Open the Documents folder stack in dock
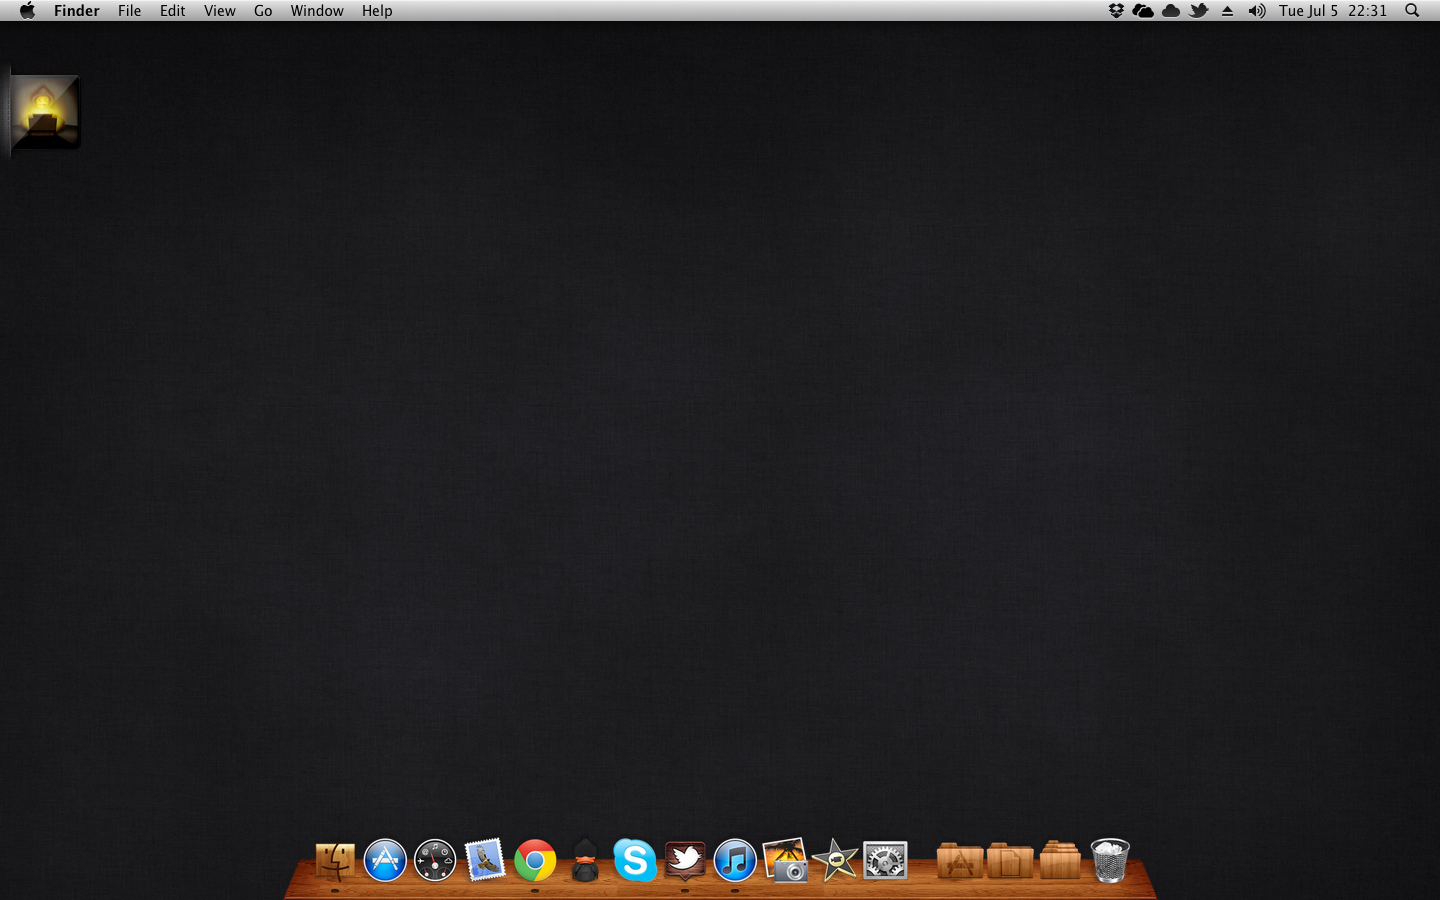The height and width of the screenshot is (900, 1440). coord(1010,860)
